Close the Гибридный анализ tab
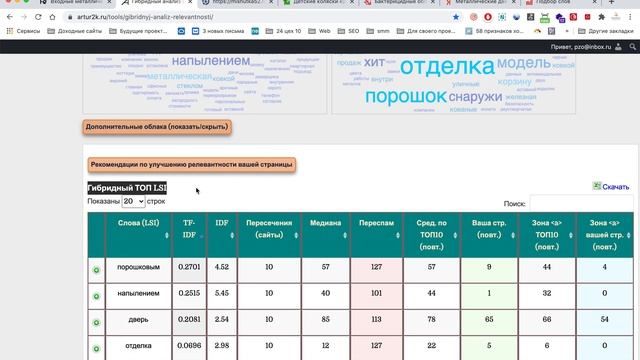Viewport: 640px width, 360px height. [190, 2]
